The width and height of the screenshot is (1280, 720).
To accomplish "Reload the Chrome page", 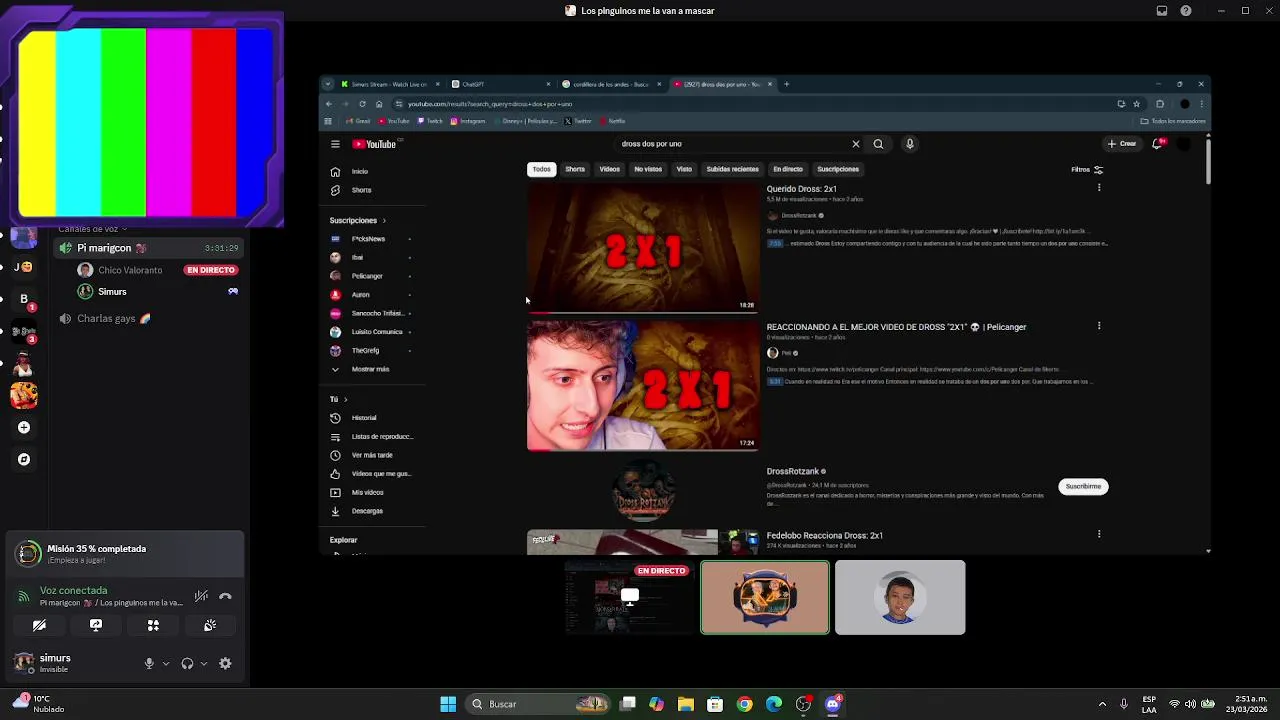I will 362,104.
